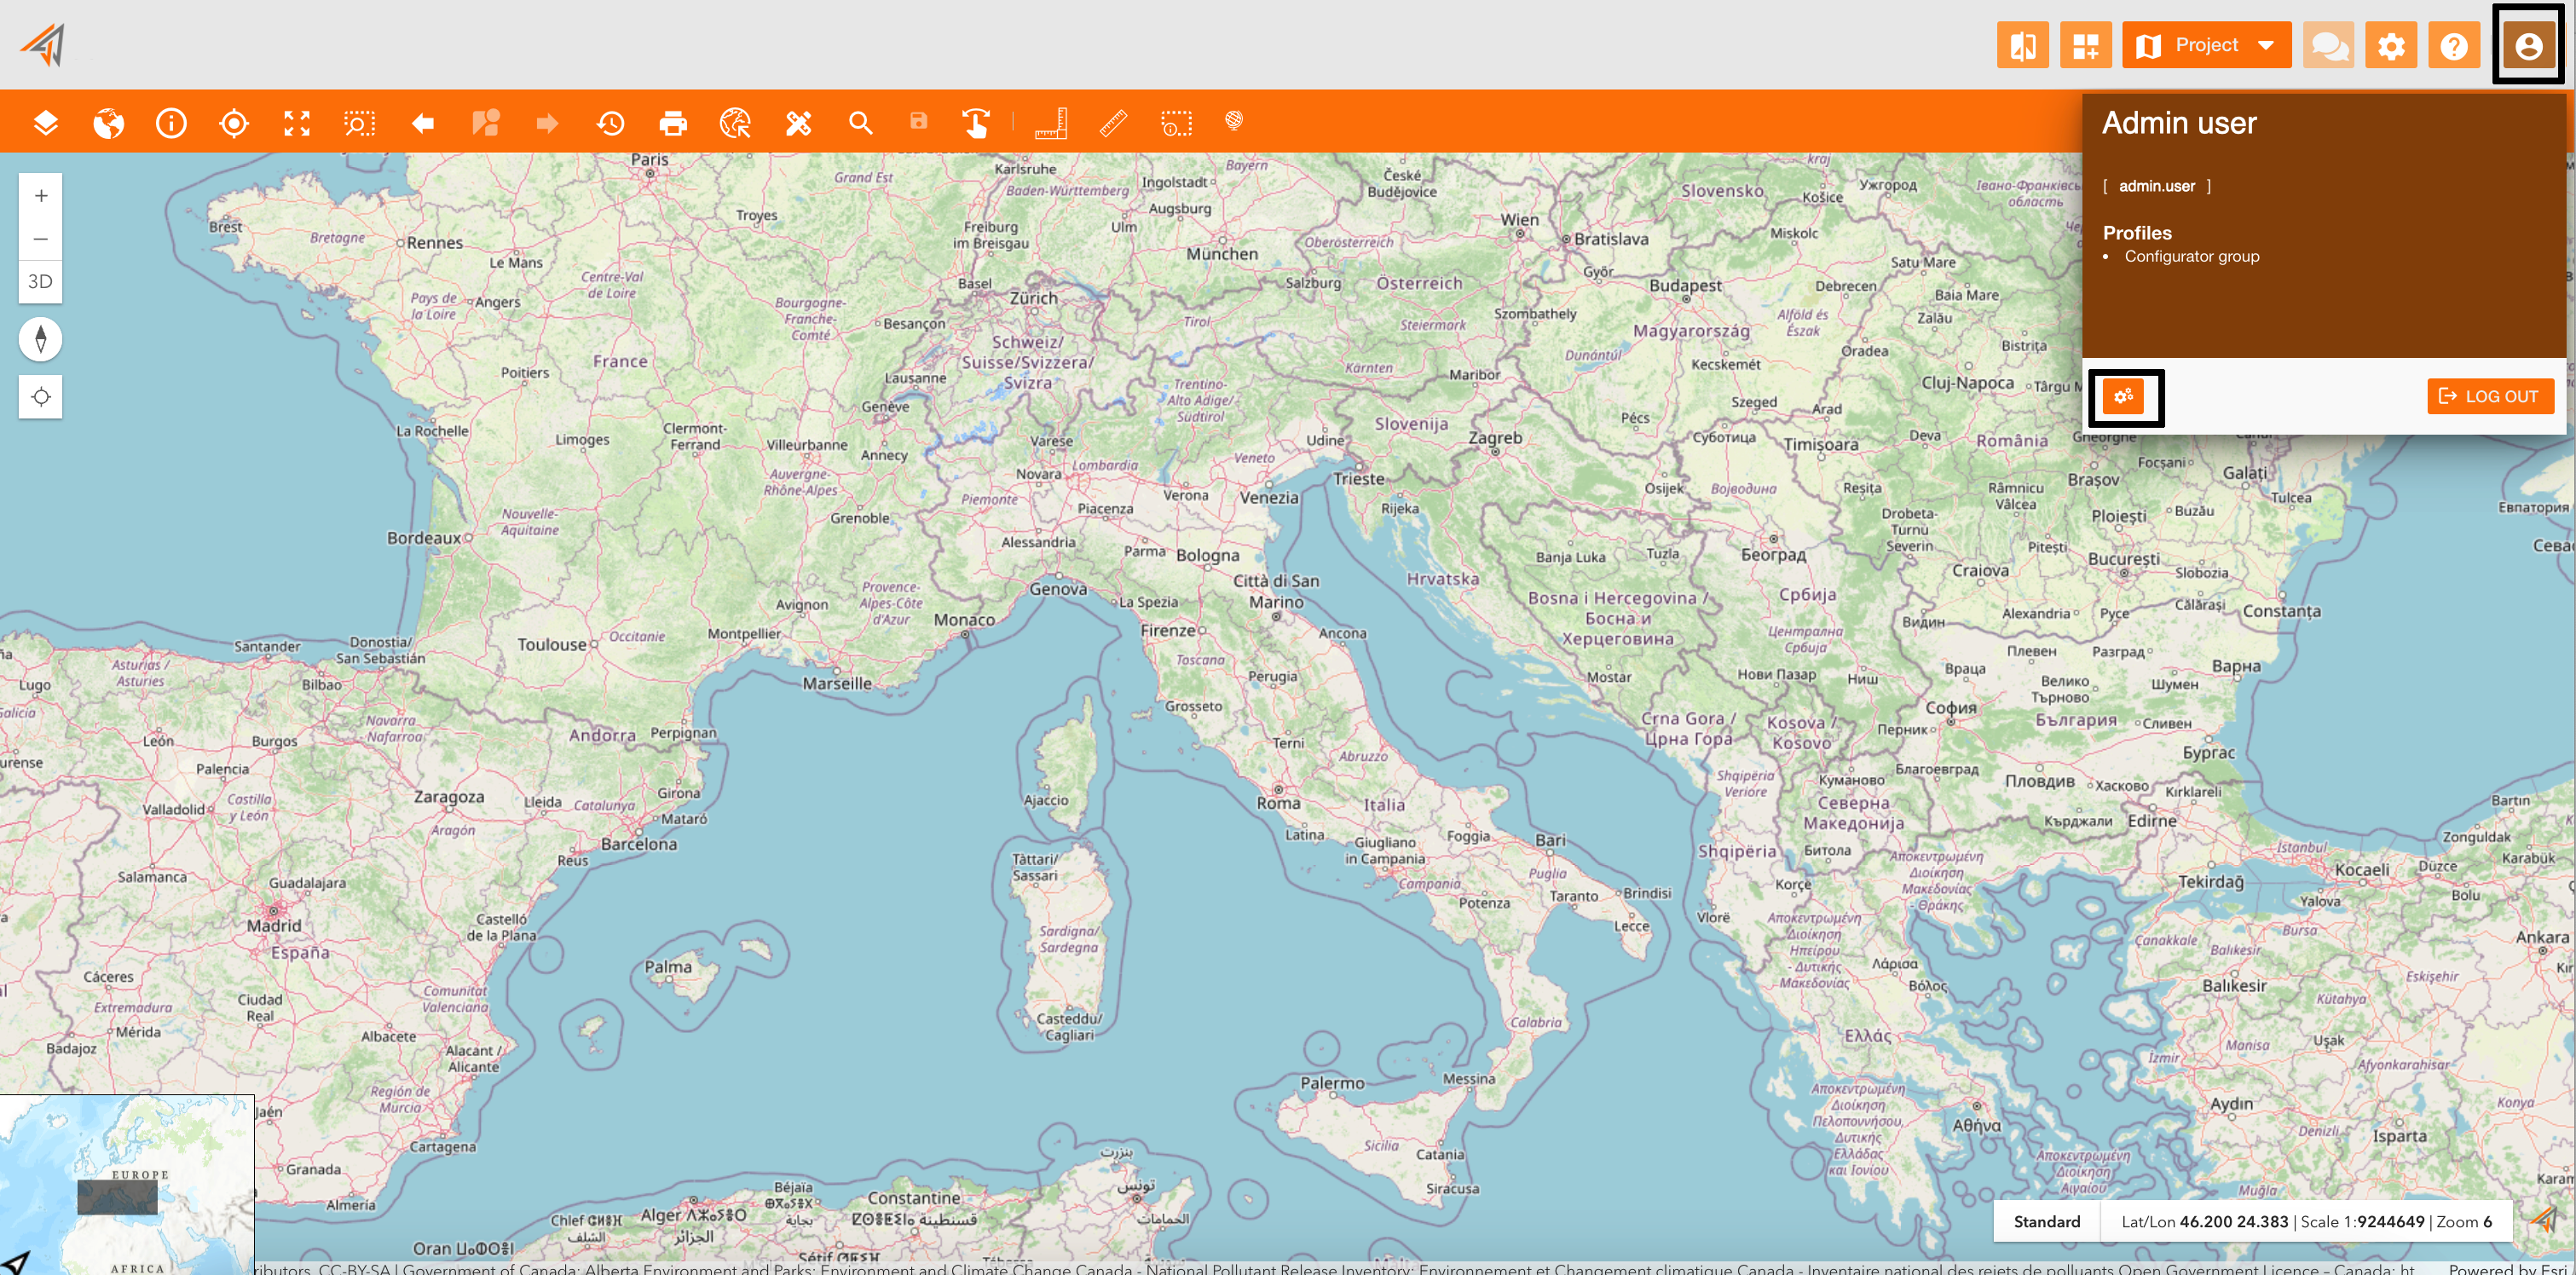Open settings with the header gear icon
The height and width of the screenshot is (1275, 2576).
tap(2391, 45)
